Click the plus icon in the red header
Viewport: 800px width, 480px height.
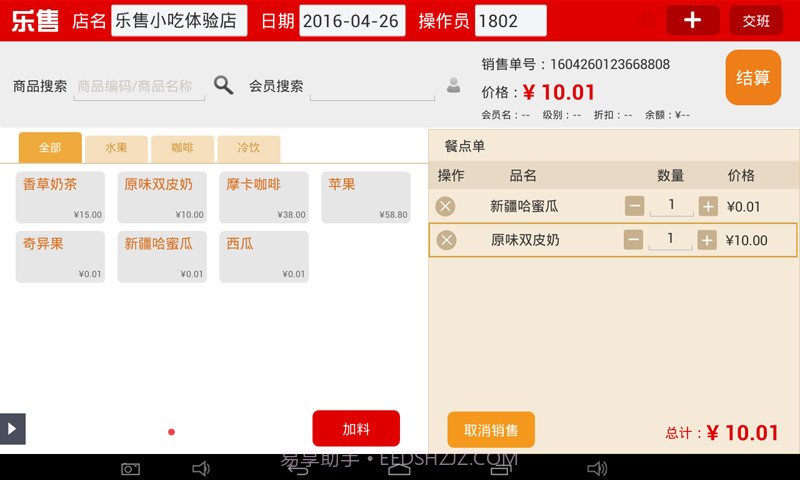(692, 20)
